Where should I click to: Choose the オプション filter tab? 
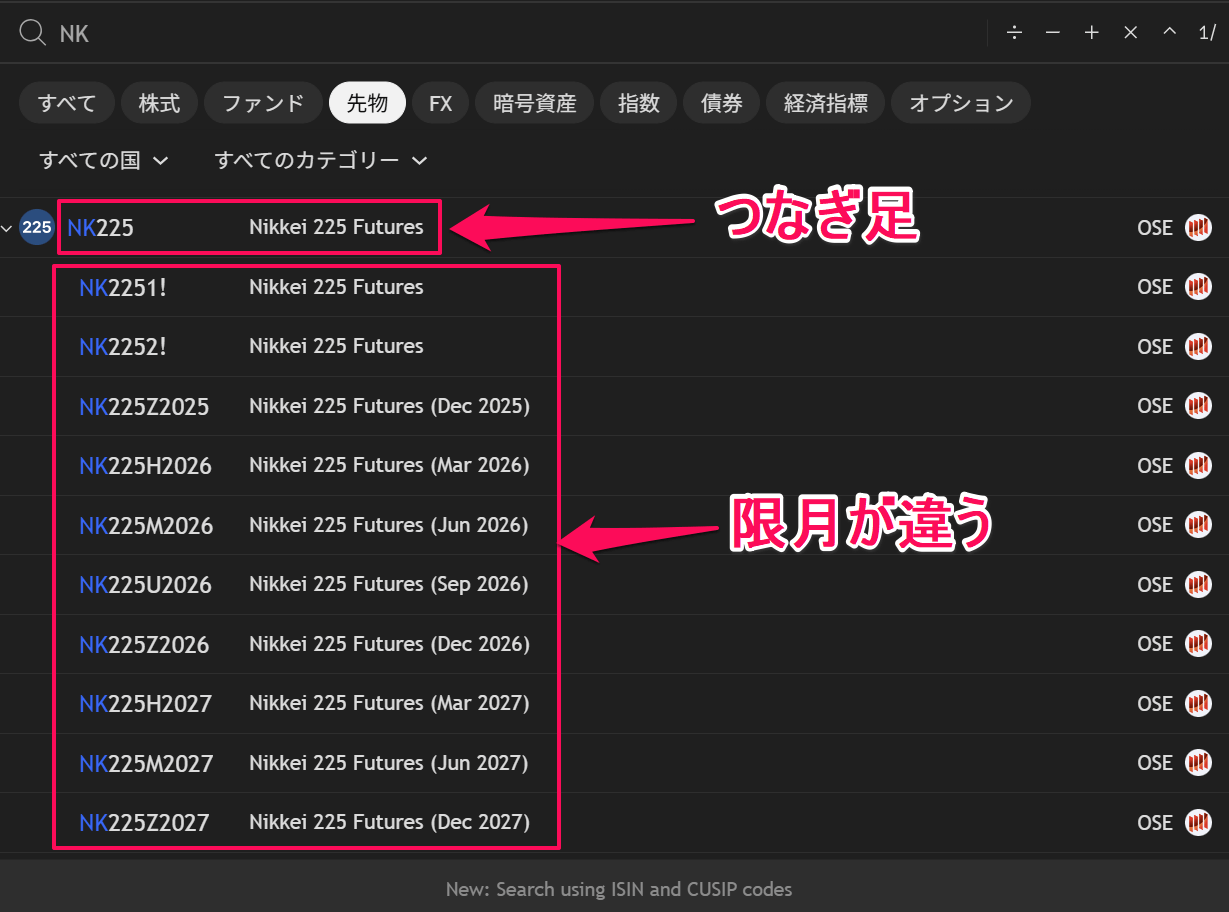pyautogui.click(x=961, y=103)
